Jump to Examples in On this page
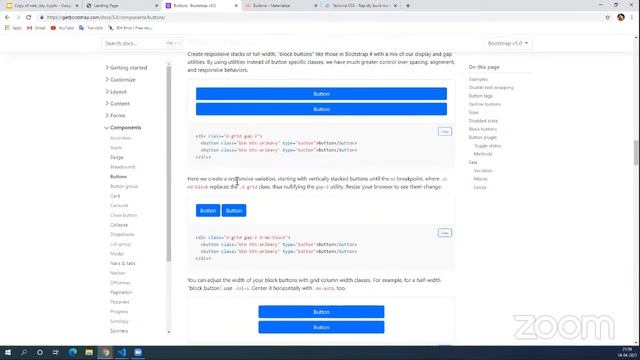 coord(478,79)
